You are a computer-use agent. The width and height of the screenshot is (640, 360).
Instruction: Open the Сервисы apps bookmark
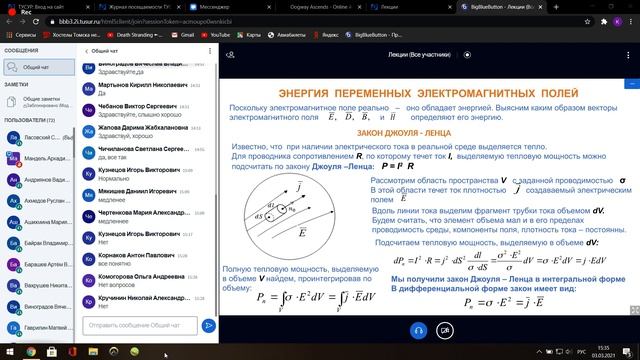tap(21, 35)
